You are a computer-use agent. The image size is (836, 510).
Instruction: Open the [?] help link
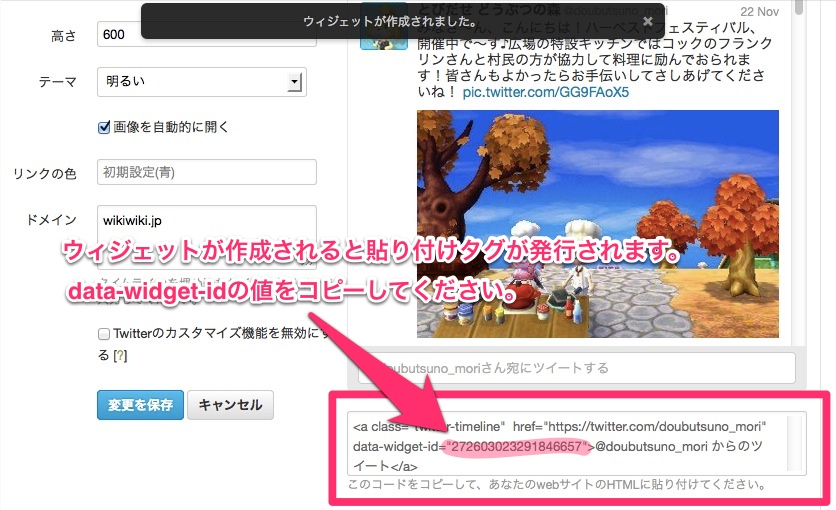click(120, 355)
